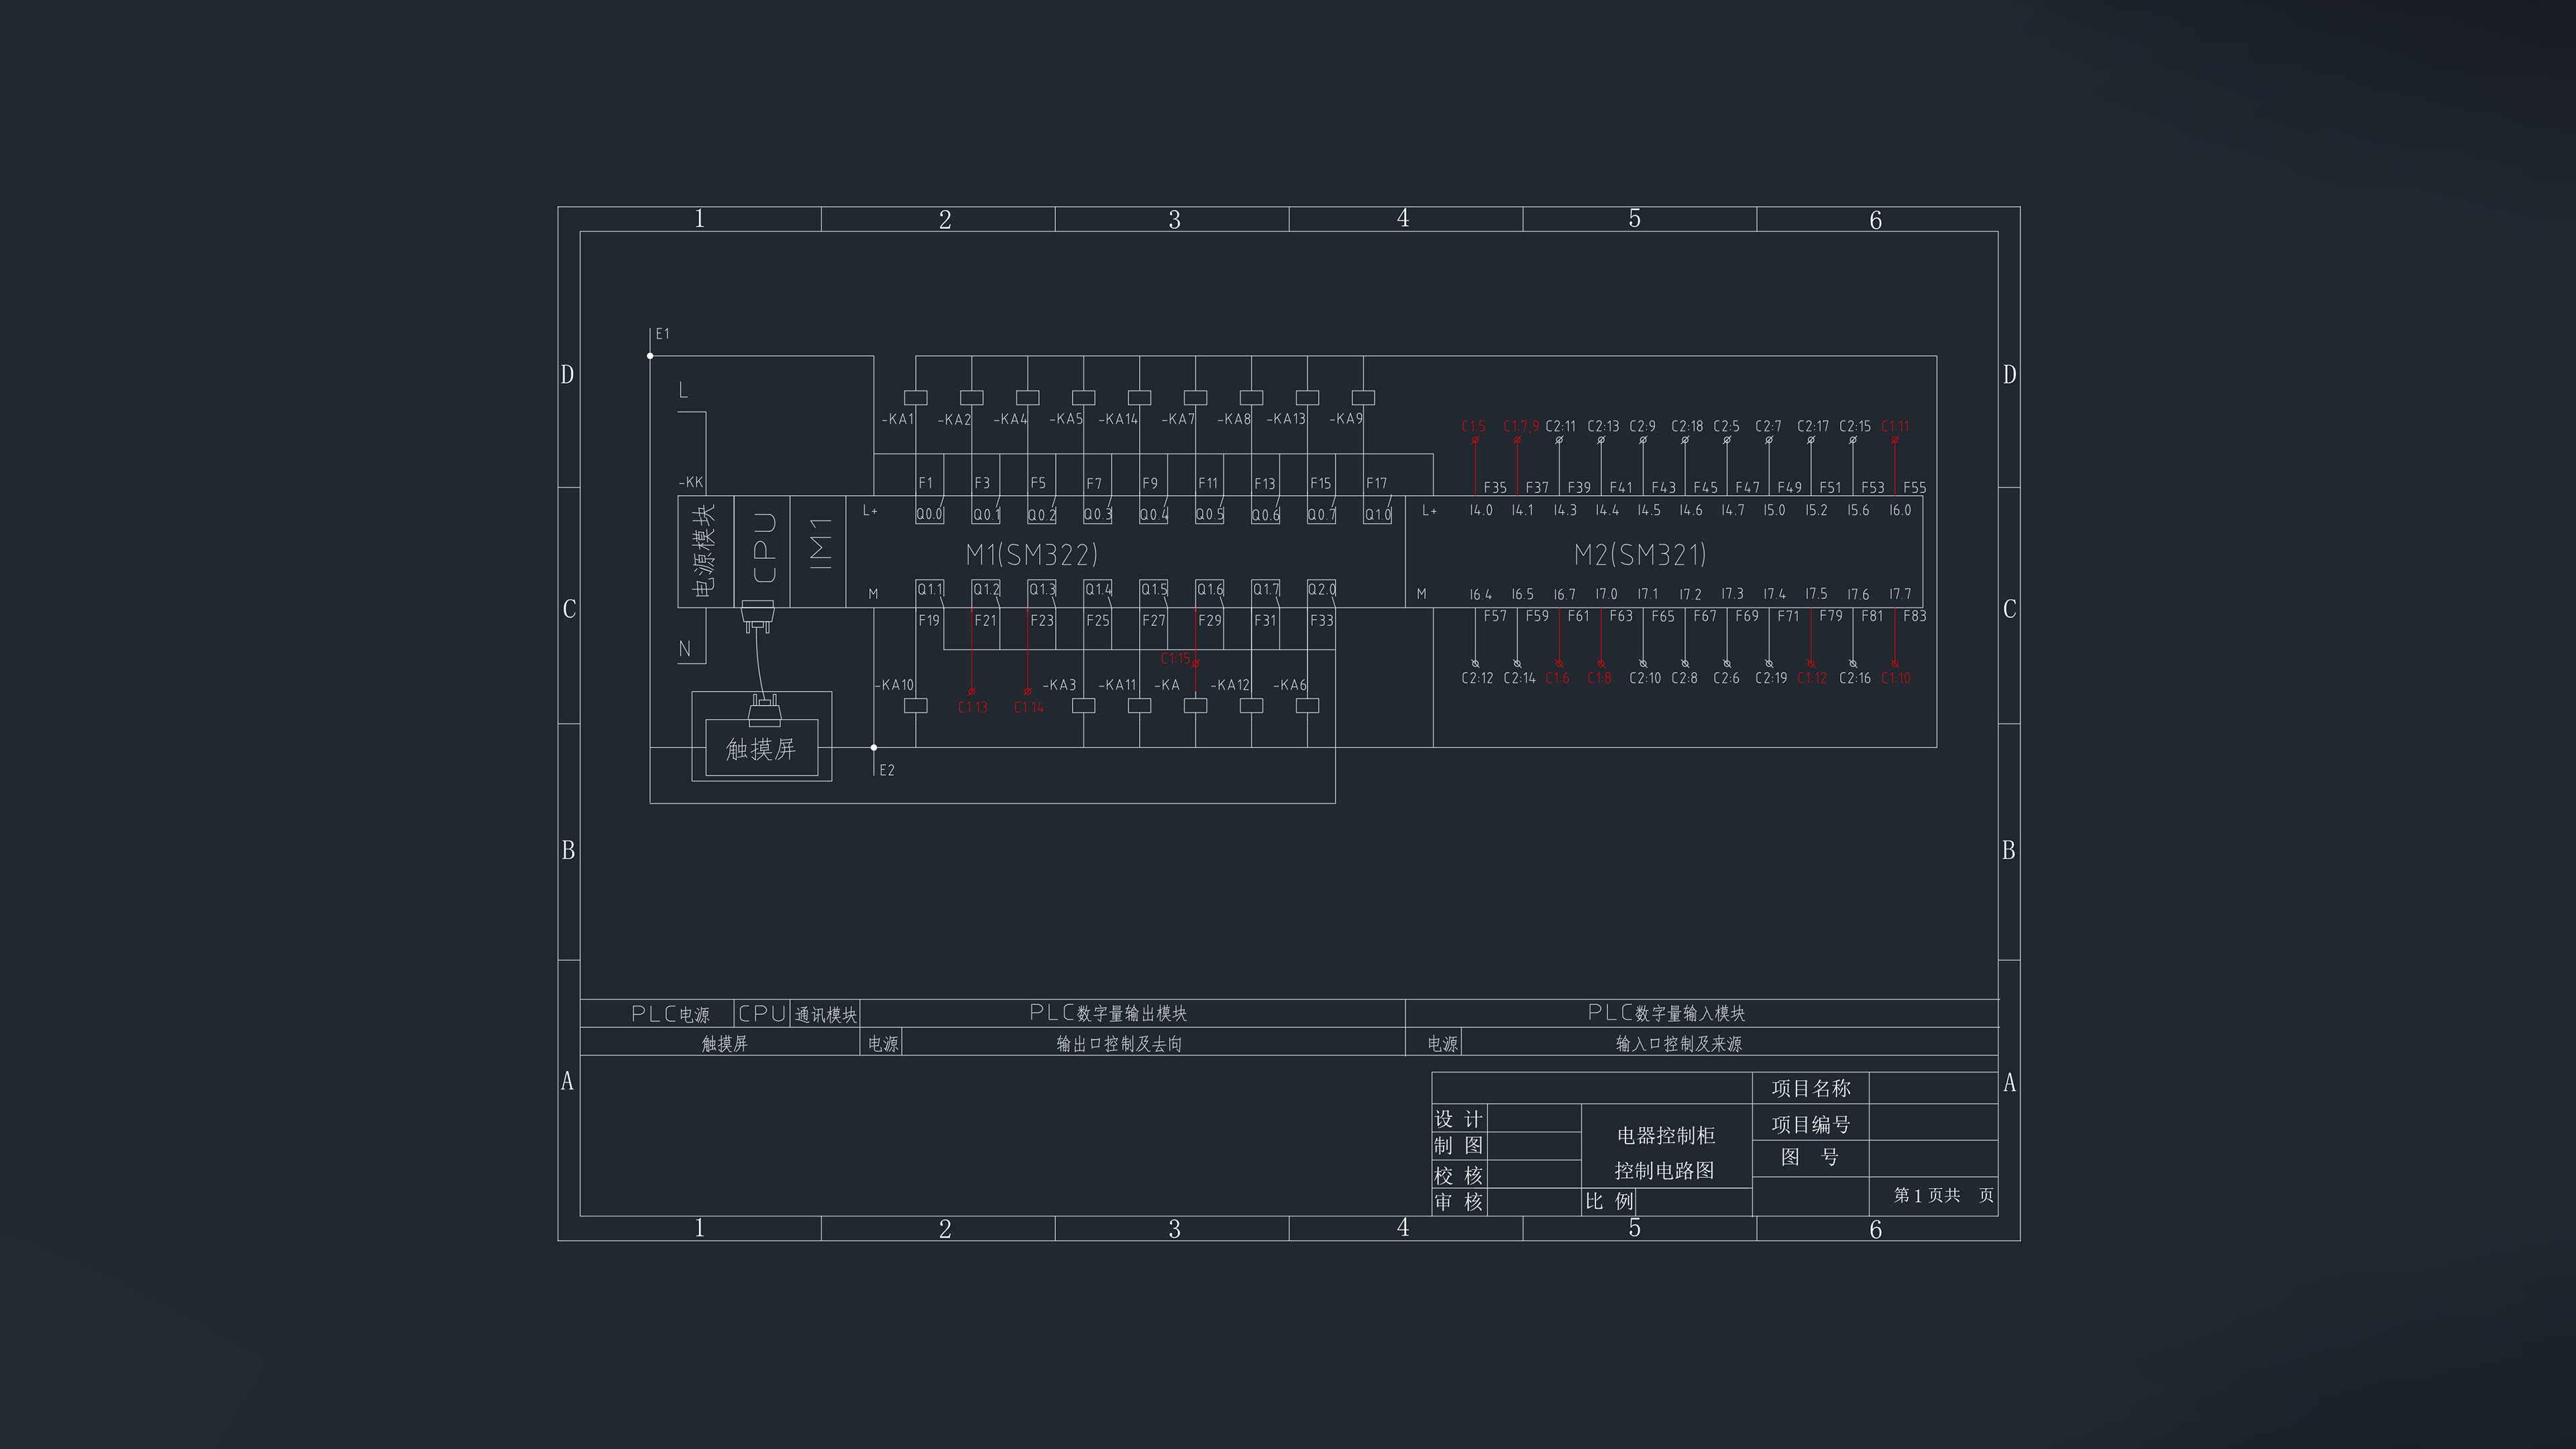
Task: Pick output terminal Q1.6
Action: click(x=1209, y=589)
